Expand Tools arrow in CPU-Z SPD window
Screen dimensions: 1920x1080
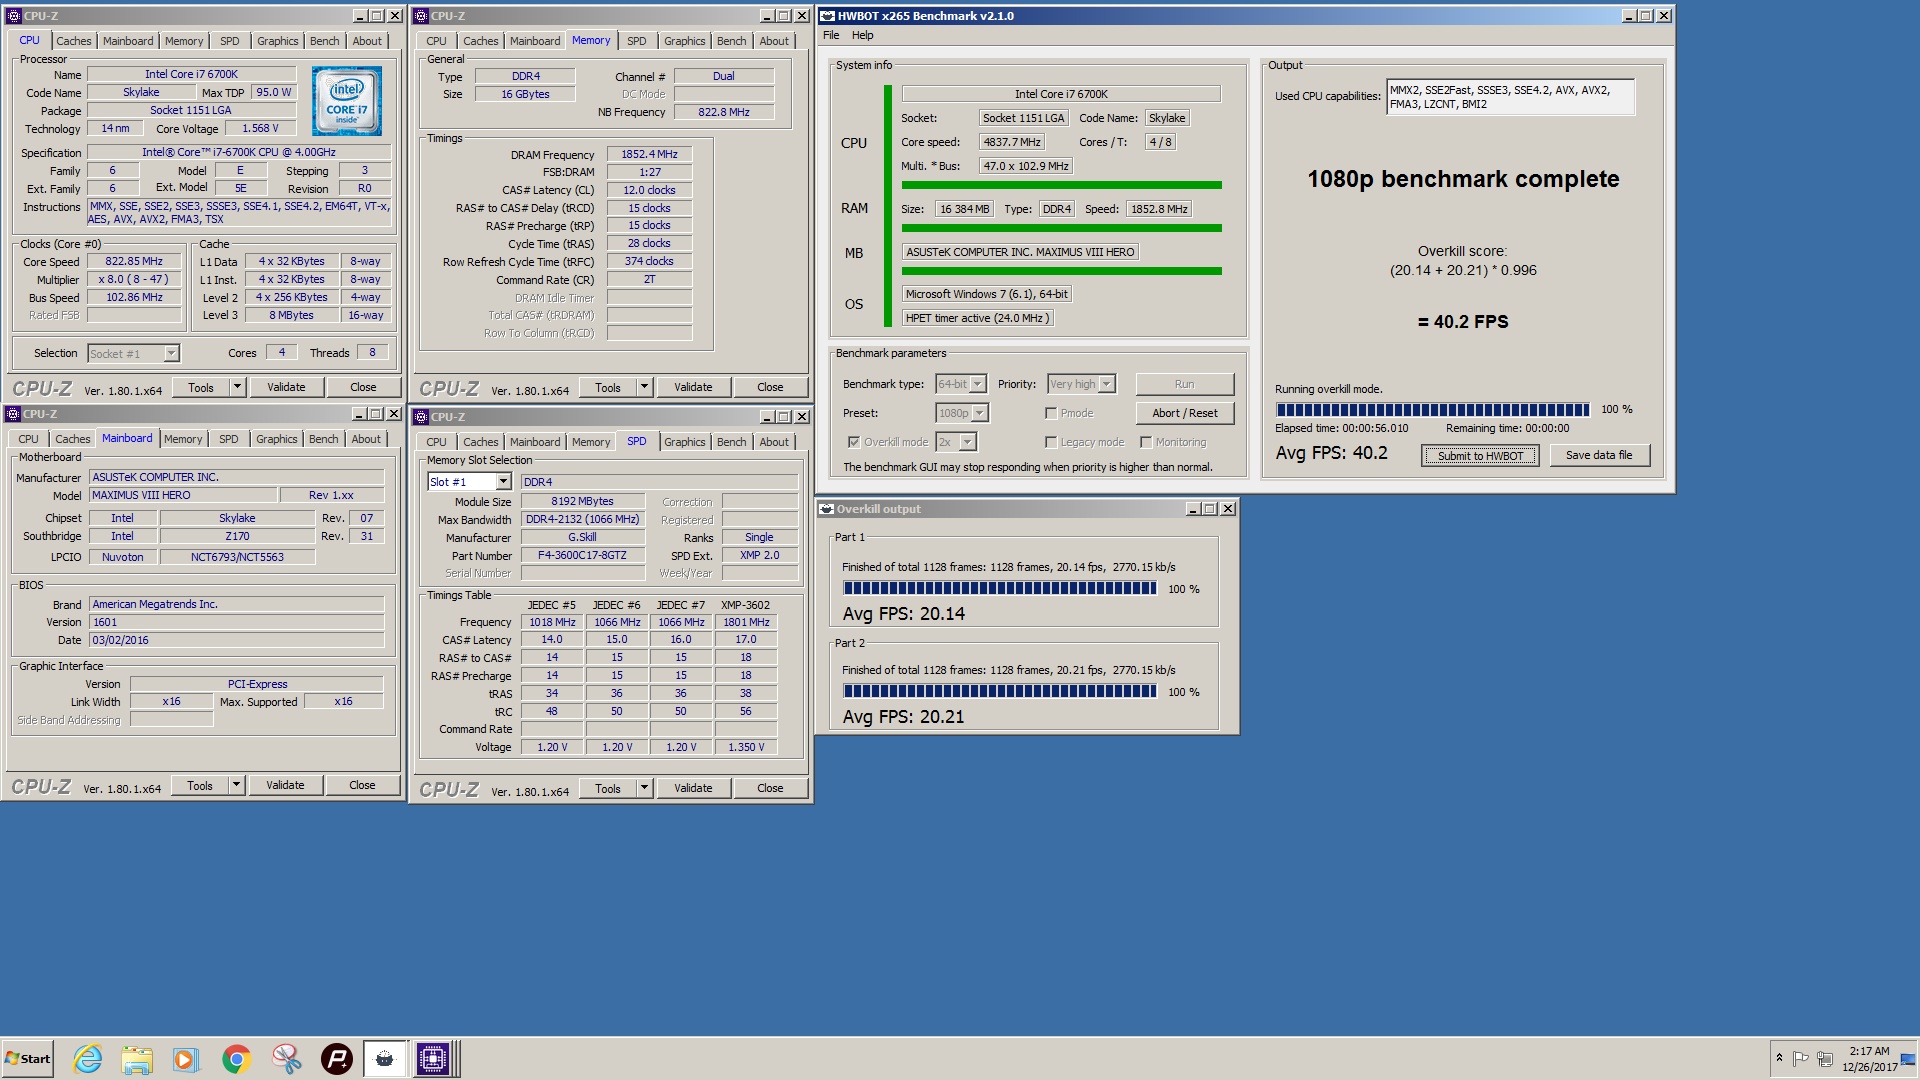[x=644, y=788]
